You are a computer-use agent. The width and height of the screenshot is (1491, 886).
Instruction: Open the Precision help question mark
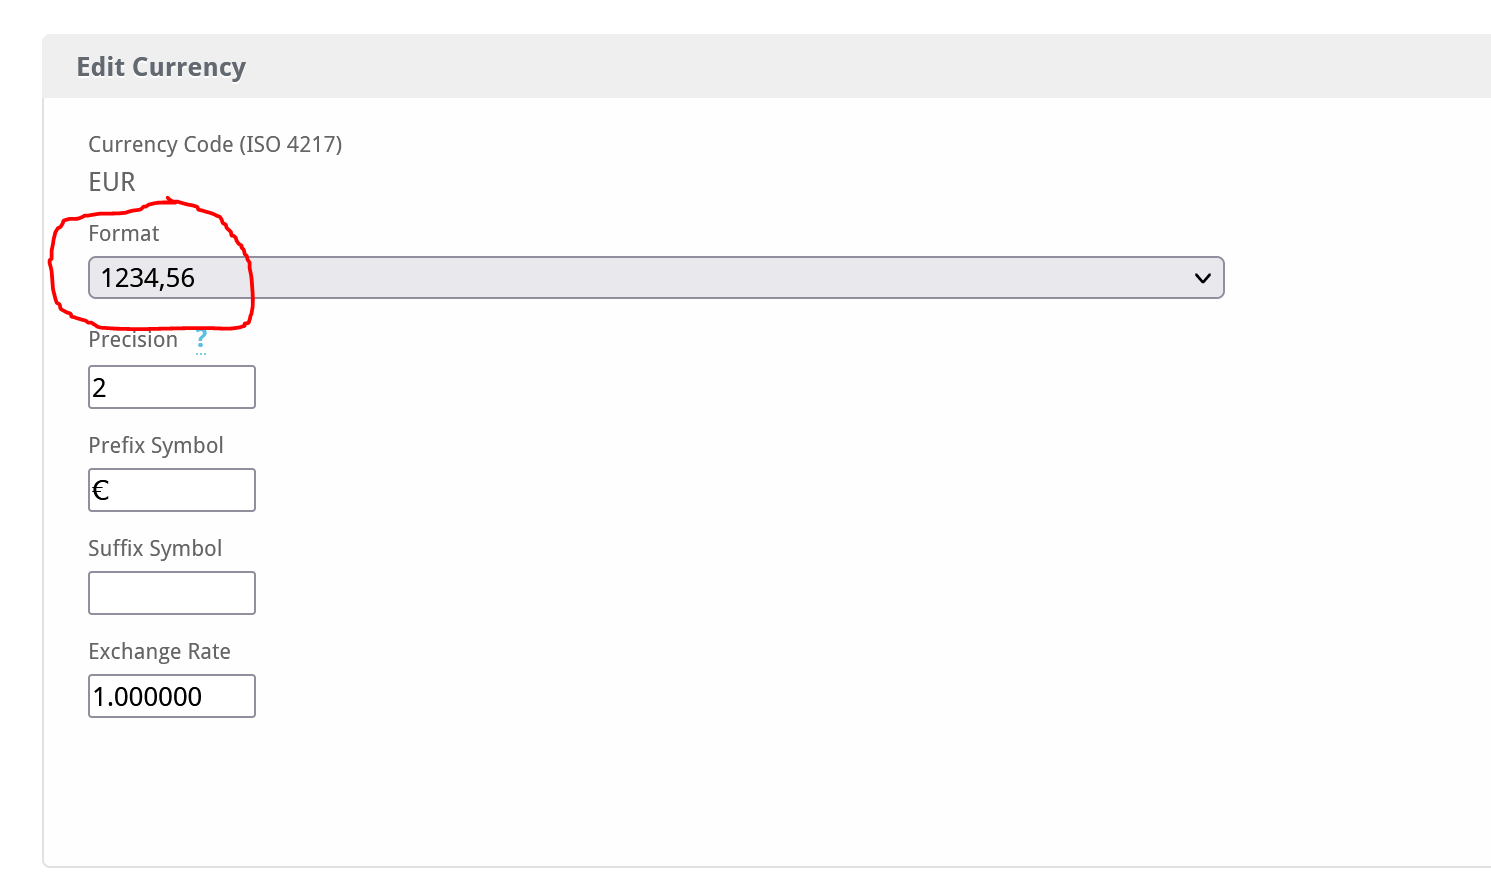(x=201, y=340)
